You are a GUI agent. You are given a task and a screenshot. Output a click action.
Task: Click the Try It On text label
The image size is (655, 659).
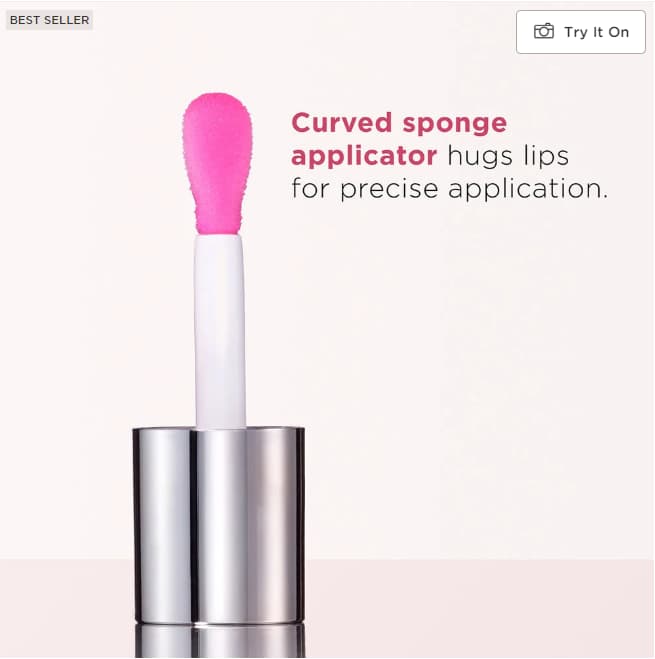(596, 32)
